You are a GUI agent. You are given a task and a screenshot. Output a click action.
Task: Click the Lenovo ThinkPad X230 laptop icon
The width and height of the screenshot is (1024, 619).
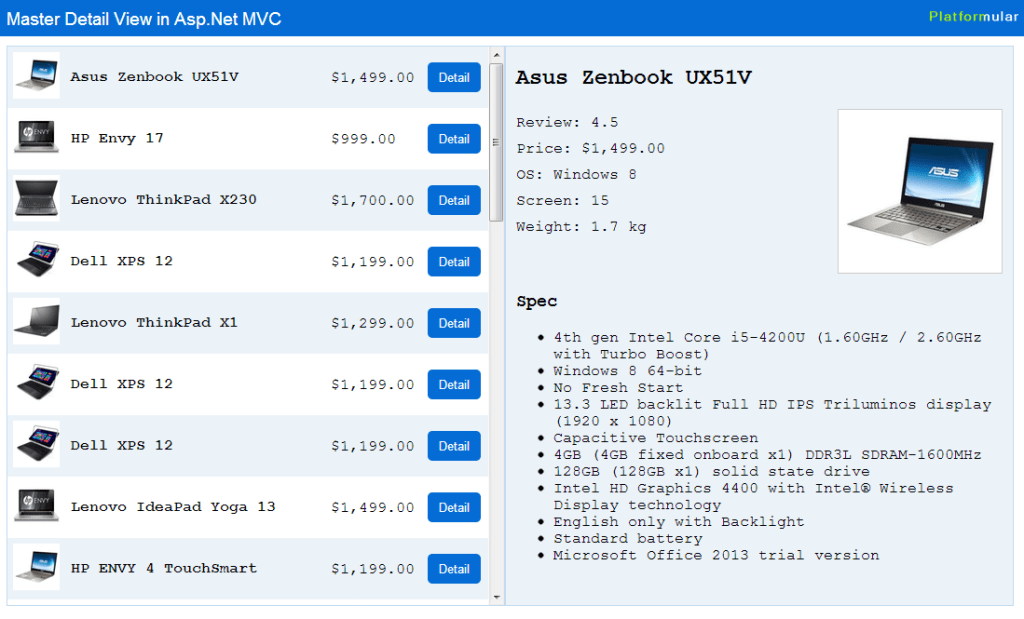tap(36, 200)
